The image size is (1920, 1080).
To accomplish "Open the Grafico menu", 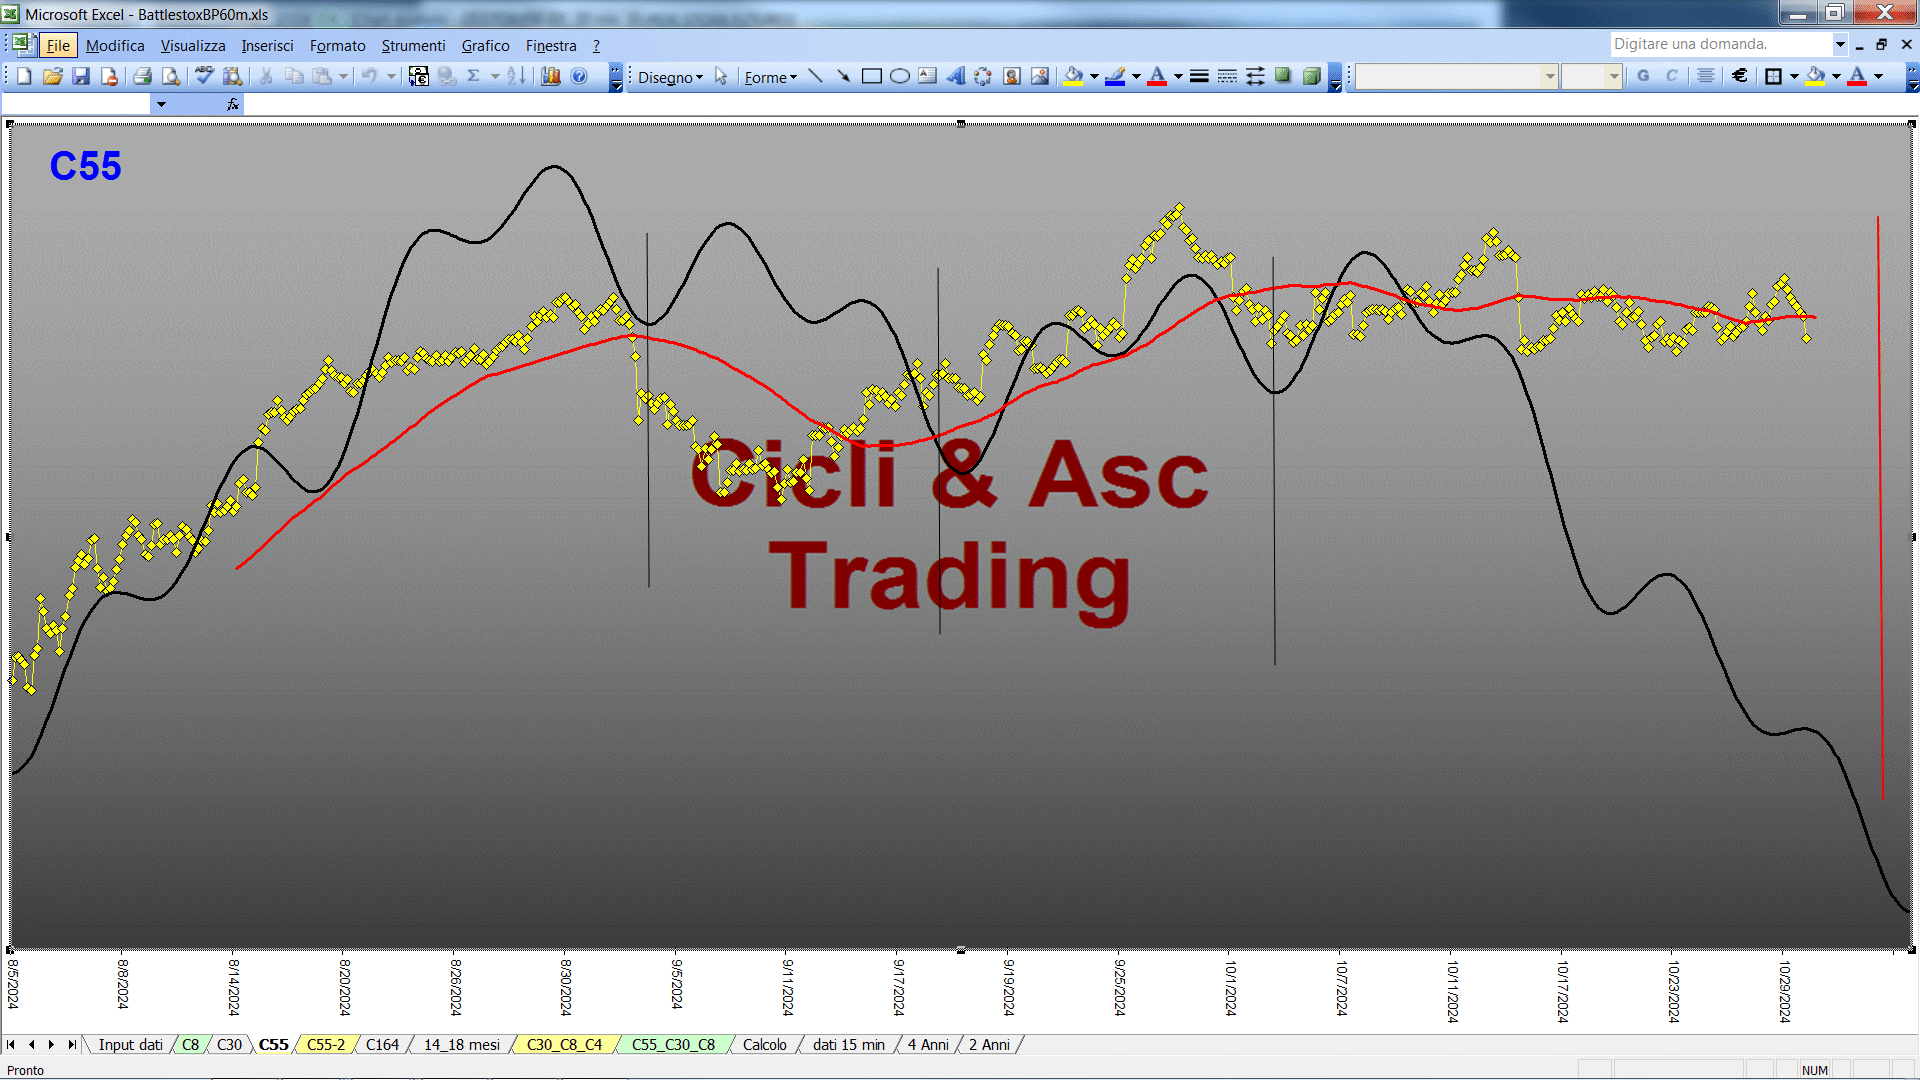I will pyautogui.click(x=485, y=46).
